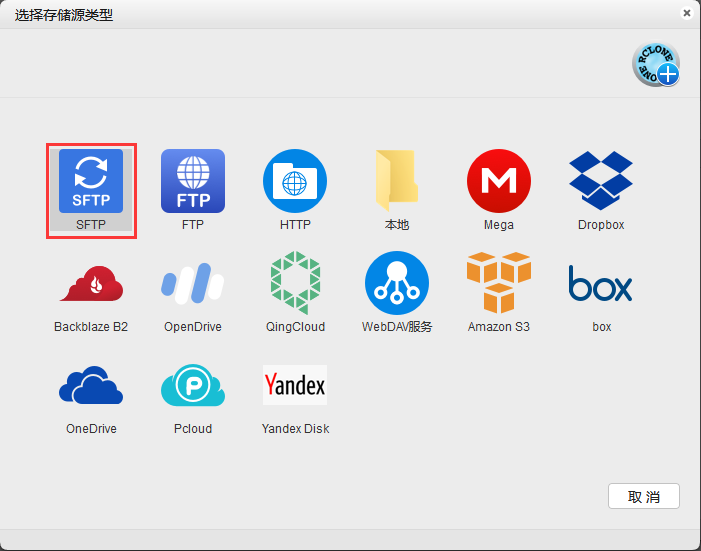The height and width of the screenshot is (551, 701).
Task: Pick the Pcloud storage option
Action: 193,385
